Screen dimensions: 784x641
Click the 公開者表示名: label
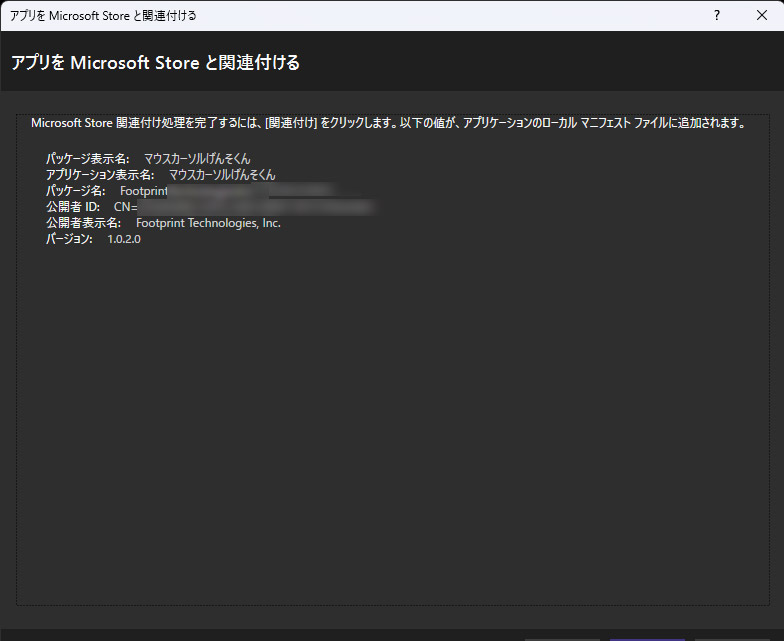pos(84,223)
